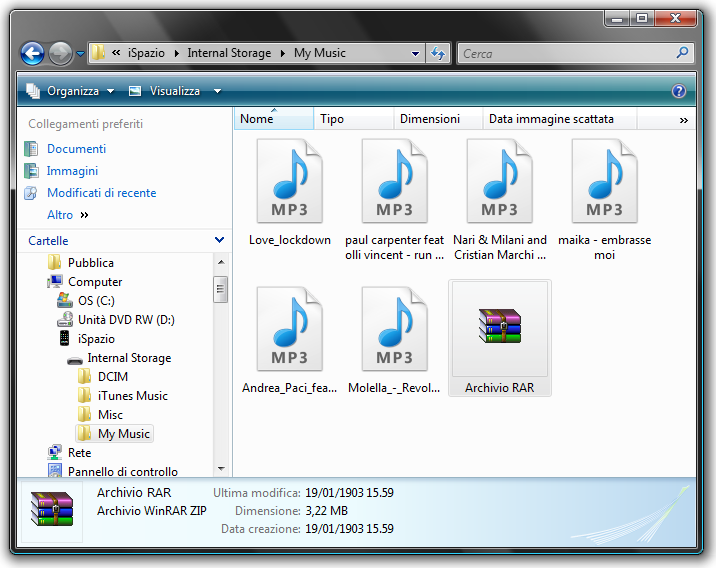The image size is (716, 568).
Task: Open the Modificati di recente link
Action: pyautogui.click(x=101, y=193)
